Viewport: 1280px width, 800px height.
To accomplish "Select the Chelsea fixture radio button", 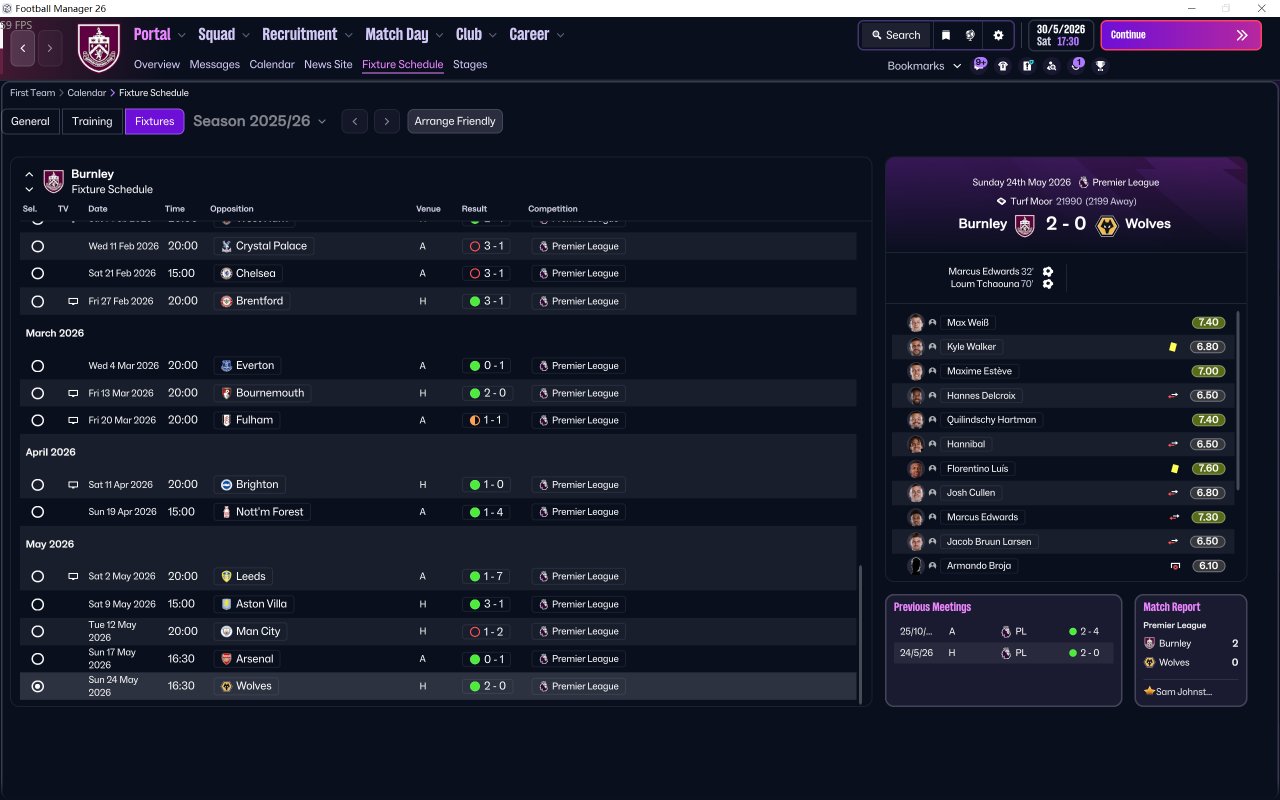I will click(38, 274).
